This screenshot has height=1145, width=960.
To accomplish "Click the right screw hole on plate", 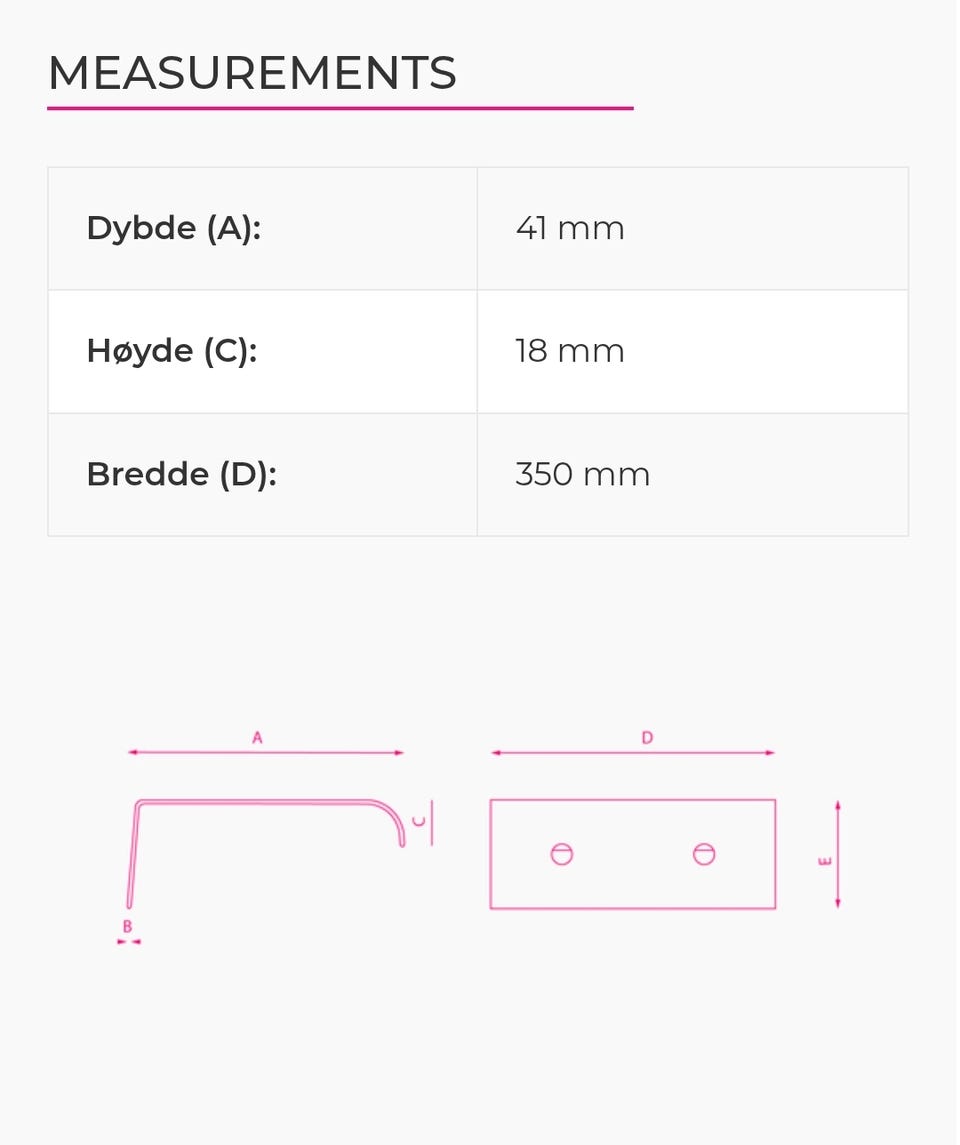I will click(x=704, y=854).
